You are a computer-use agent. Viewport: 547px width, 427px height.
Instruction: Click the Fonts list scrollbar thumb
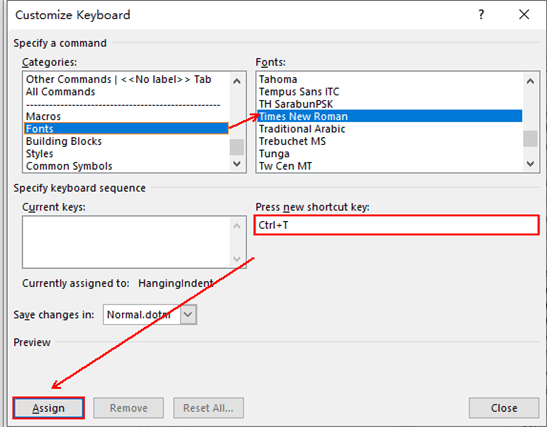tap(530, 138)
